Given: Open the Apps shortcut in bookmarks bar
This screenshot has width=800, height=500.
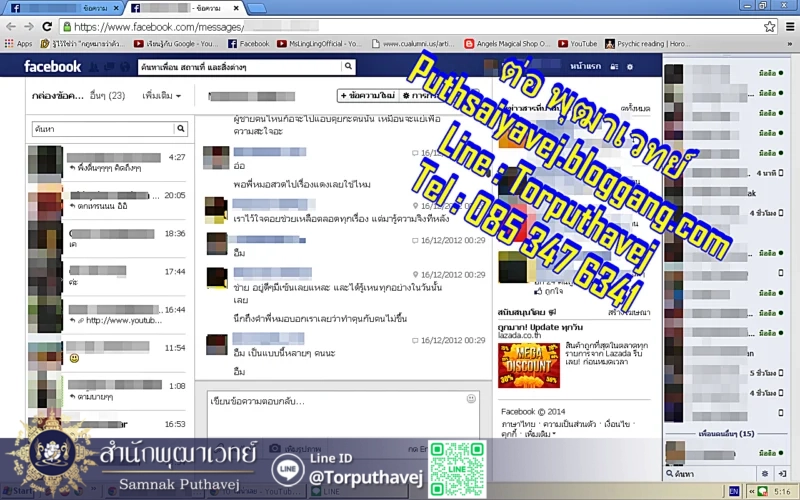Looking at the screenshot, I should [18, 44].
